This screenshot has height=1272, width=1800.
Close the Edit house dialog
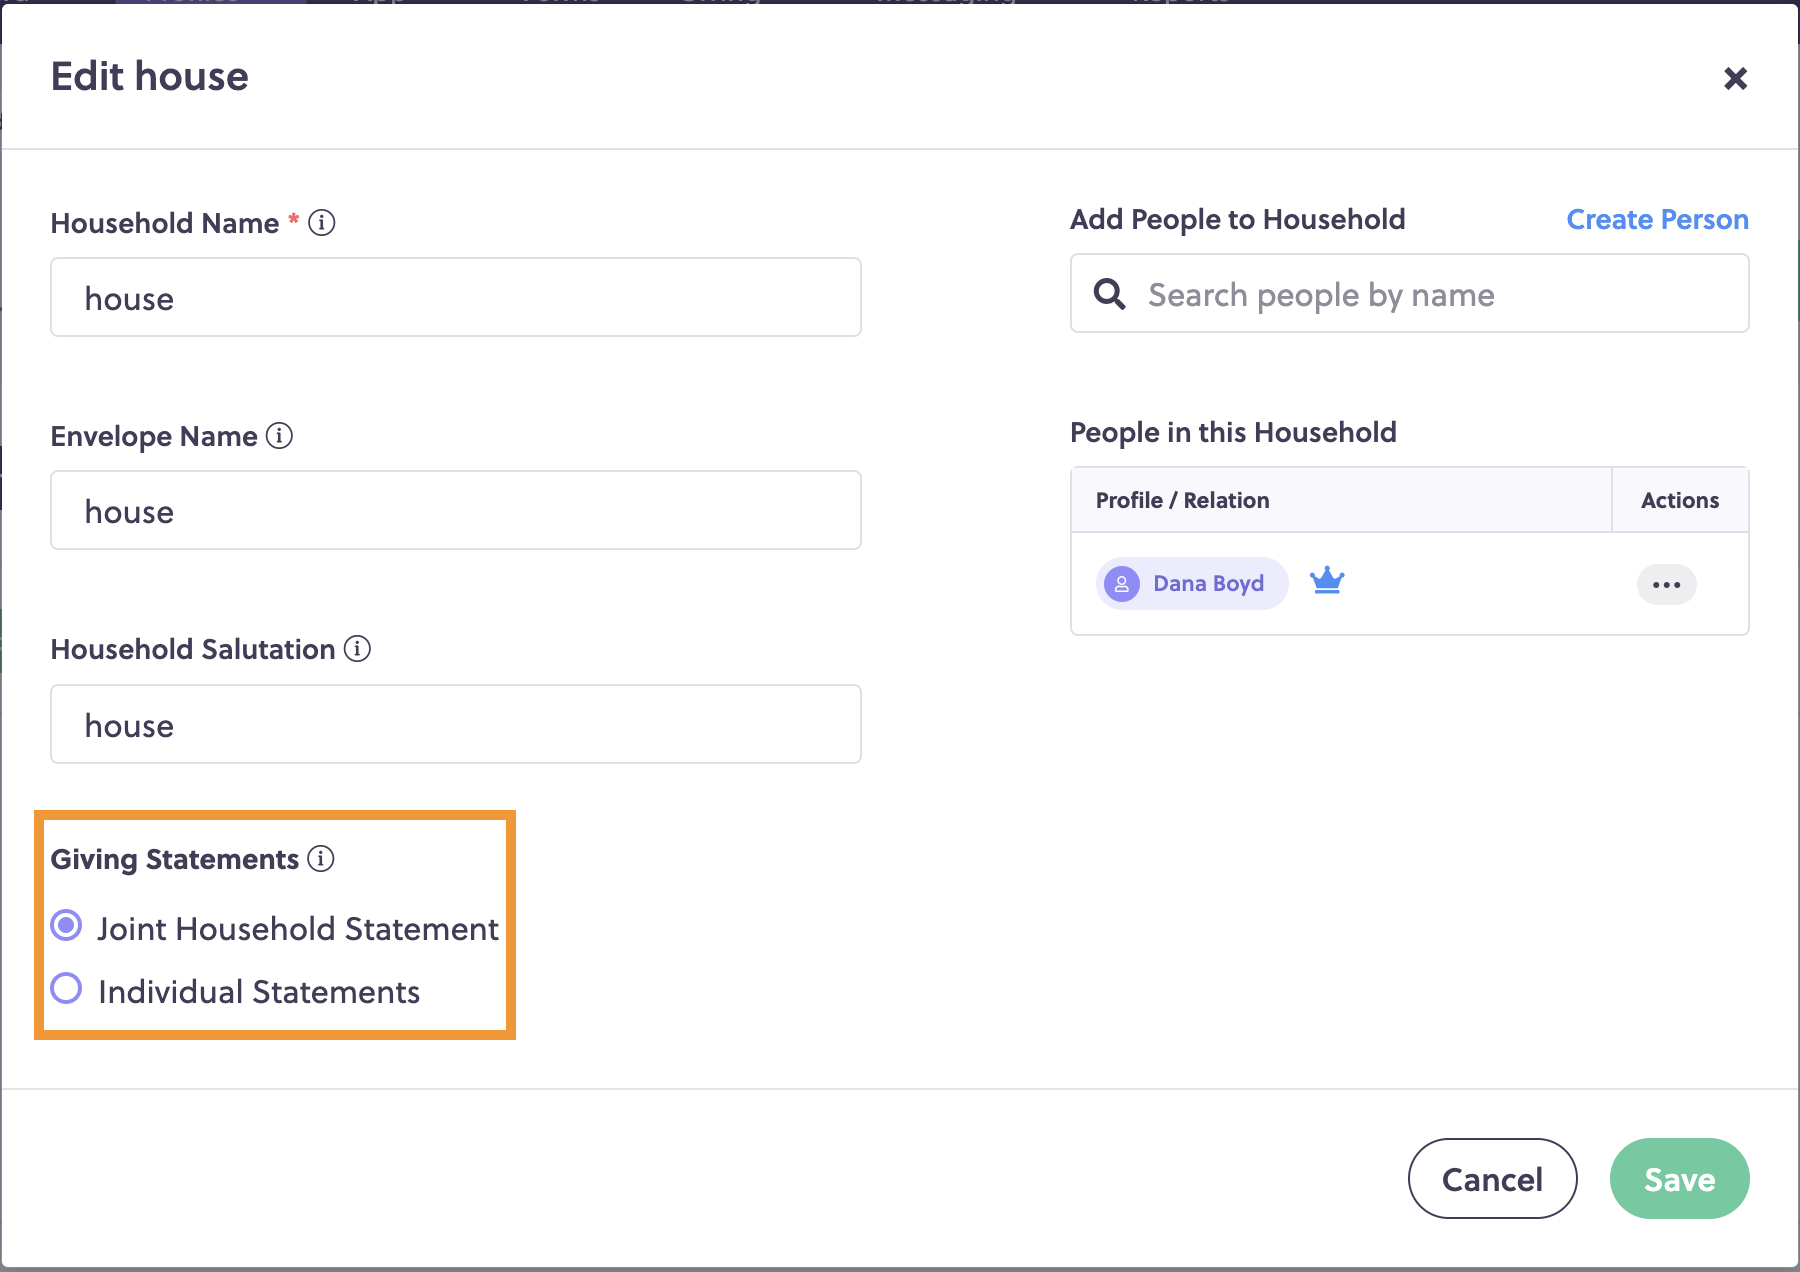click(x=1736, y=78)
